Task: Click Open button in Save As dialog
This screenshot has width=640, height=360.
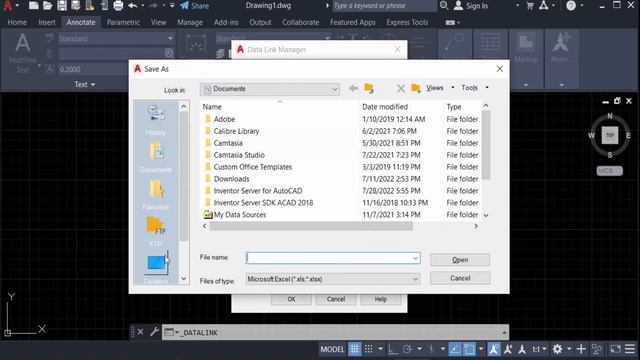Action: (x=460, y=260)
